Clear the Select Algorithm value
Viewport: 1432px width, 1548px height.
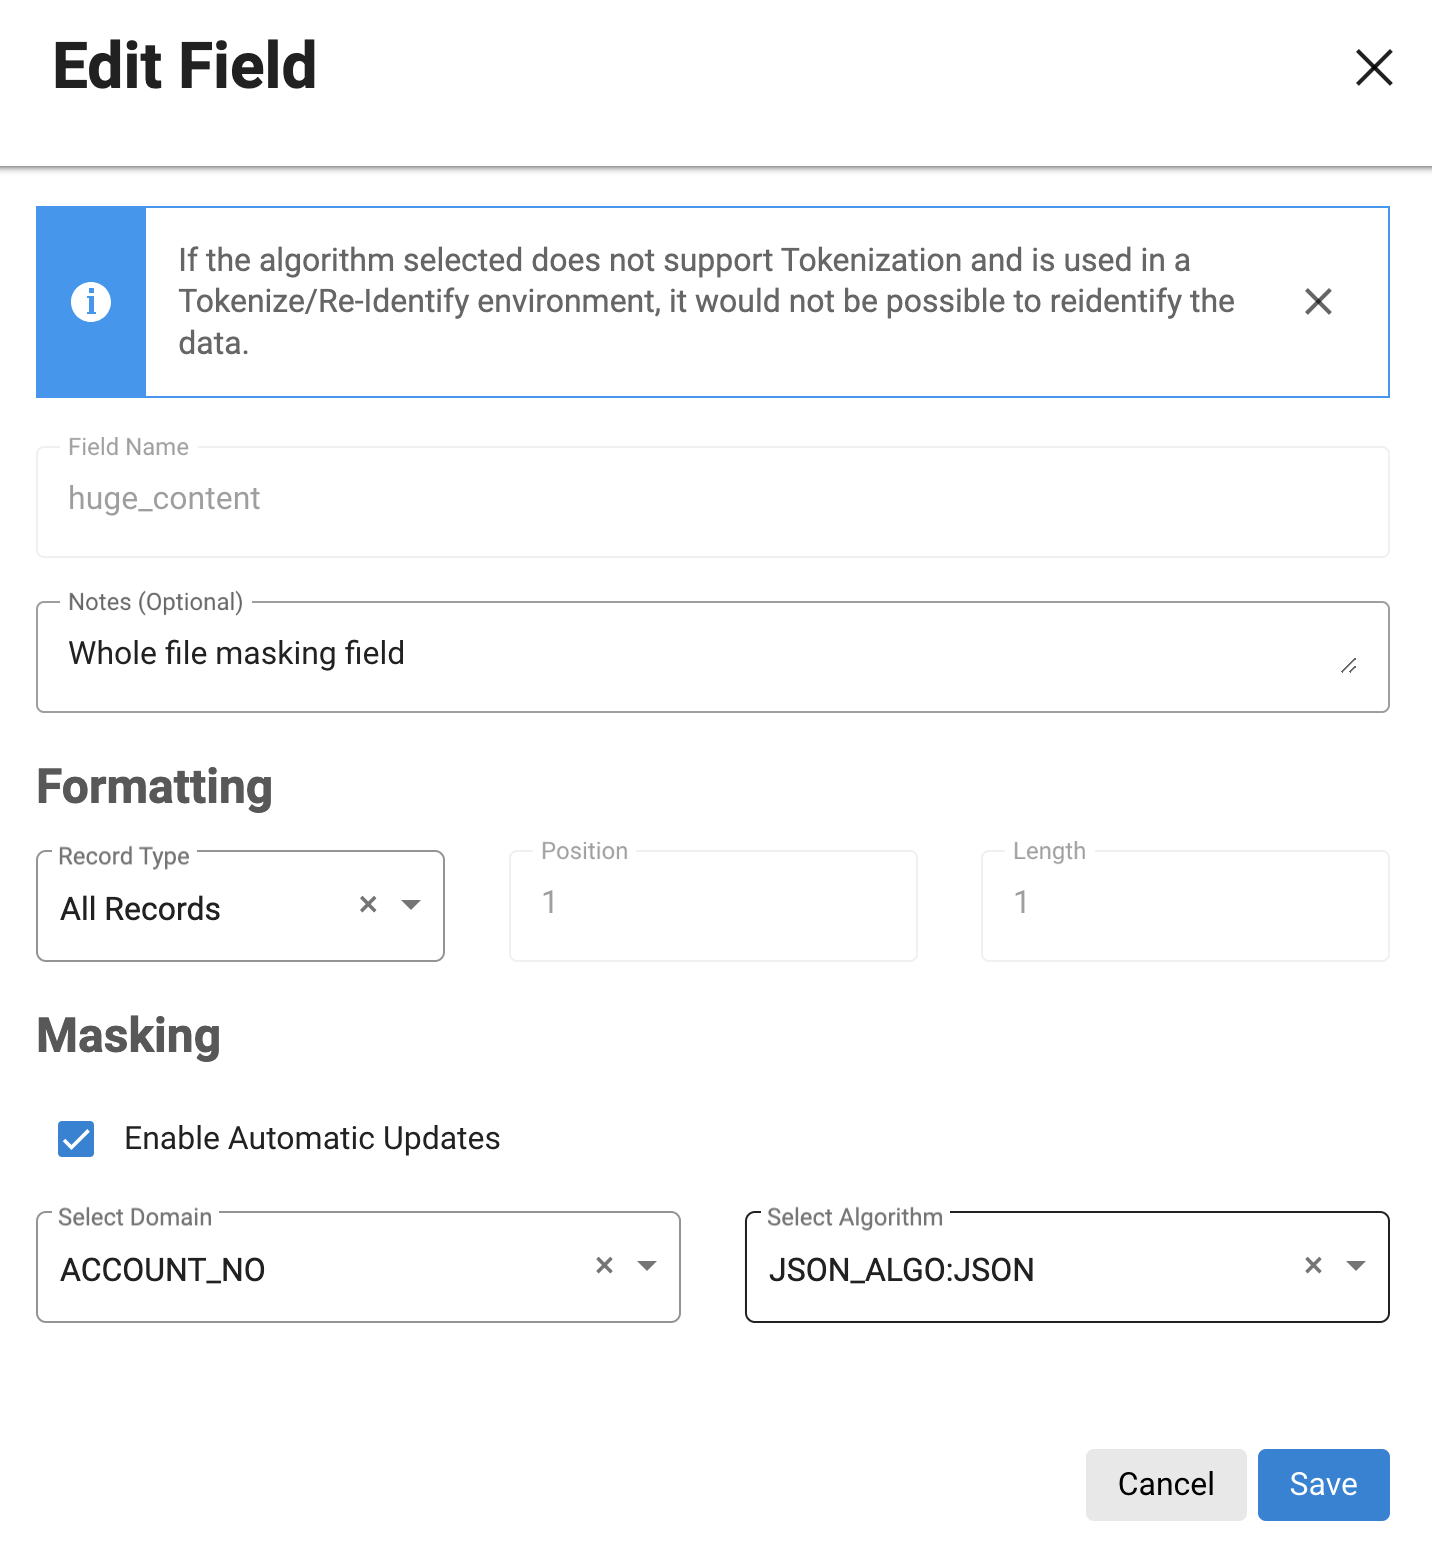click(x=1313, y=1265)
